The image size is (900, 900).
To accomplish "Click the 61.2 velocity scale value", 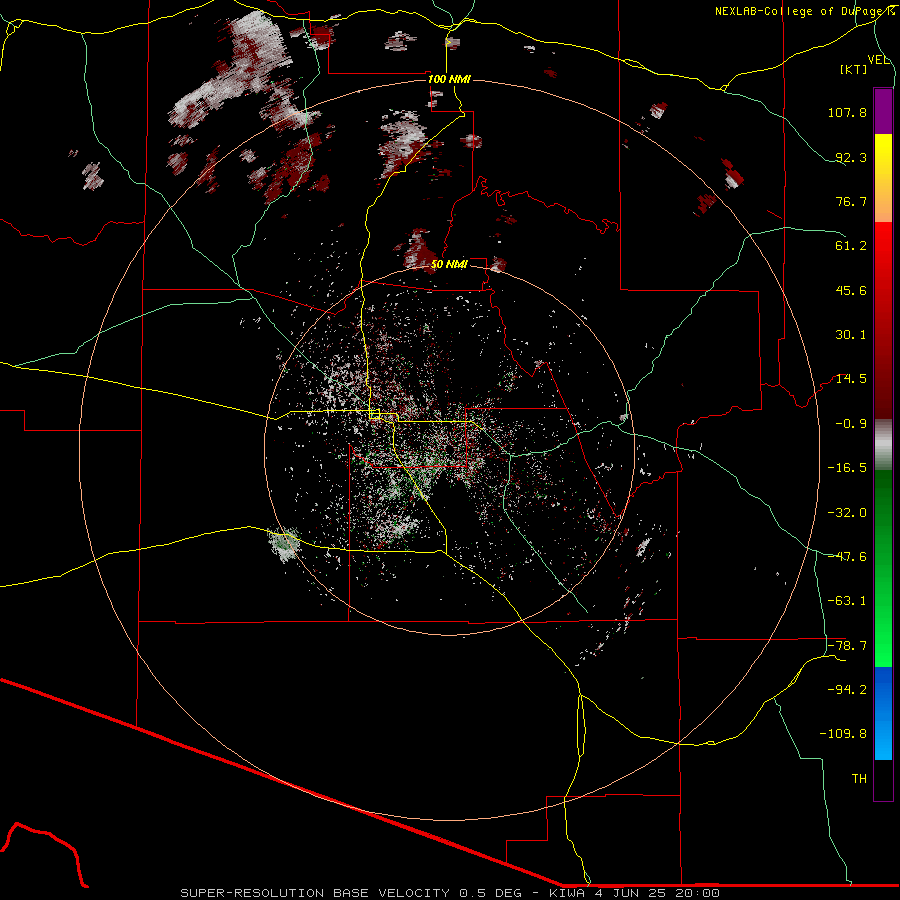I will coord(851,246).
